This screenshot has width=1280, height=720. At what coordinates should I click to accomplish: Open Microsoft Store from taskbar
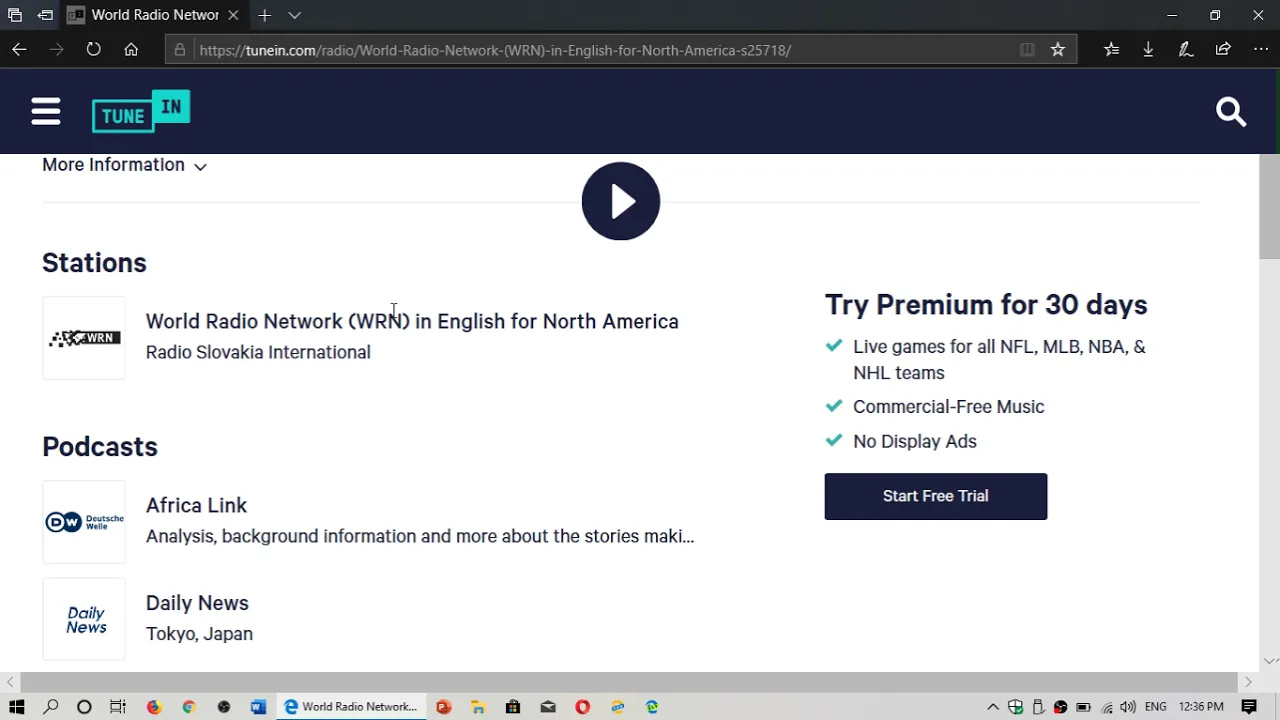click(x=513, y=707)
